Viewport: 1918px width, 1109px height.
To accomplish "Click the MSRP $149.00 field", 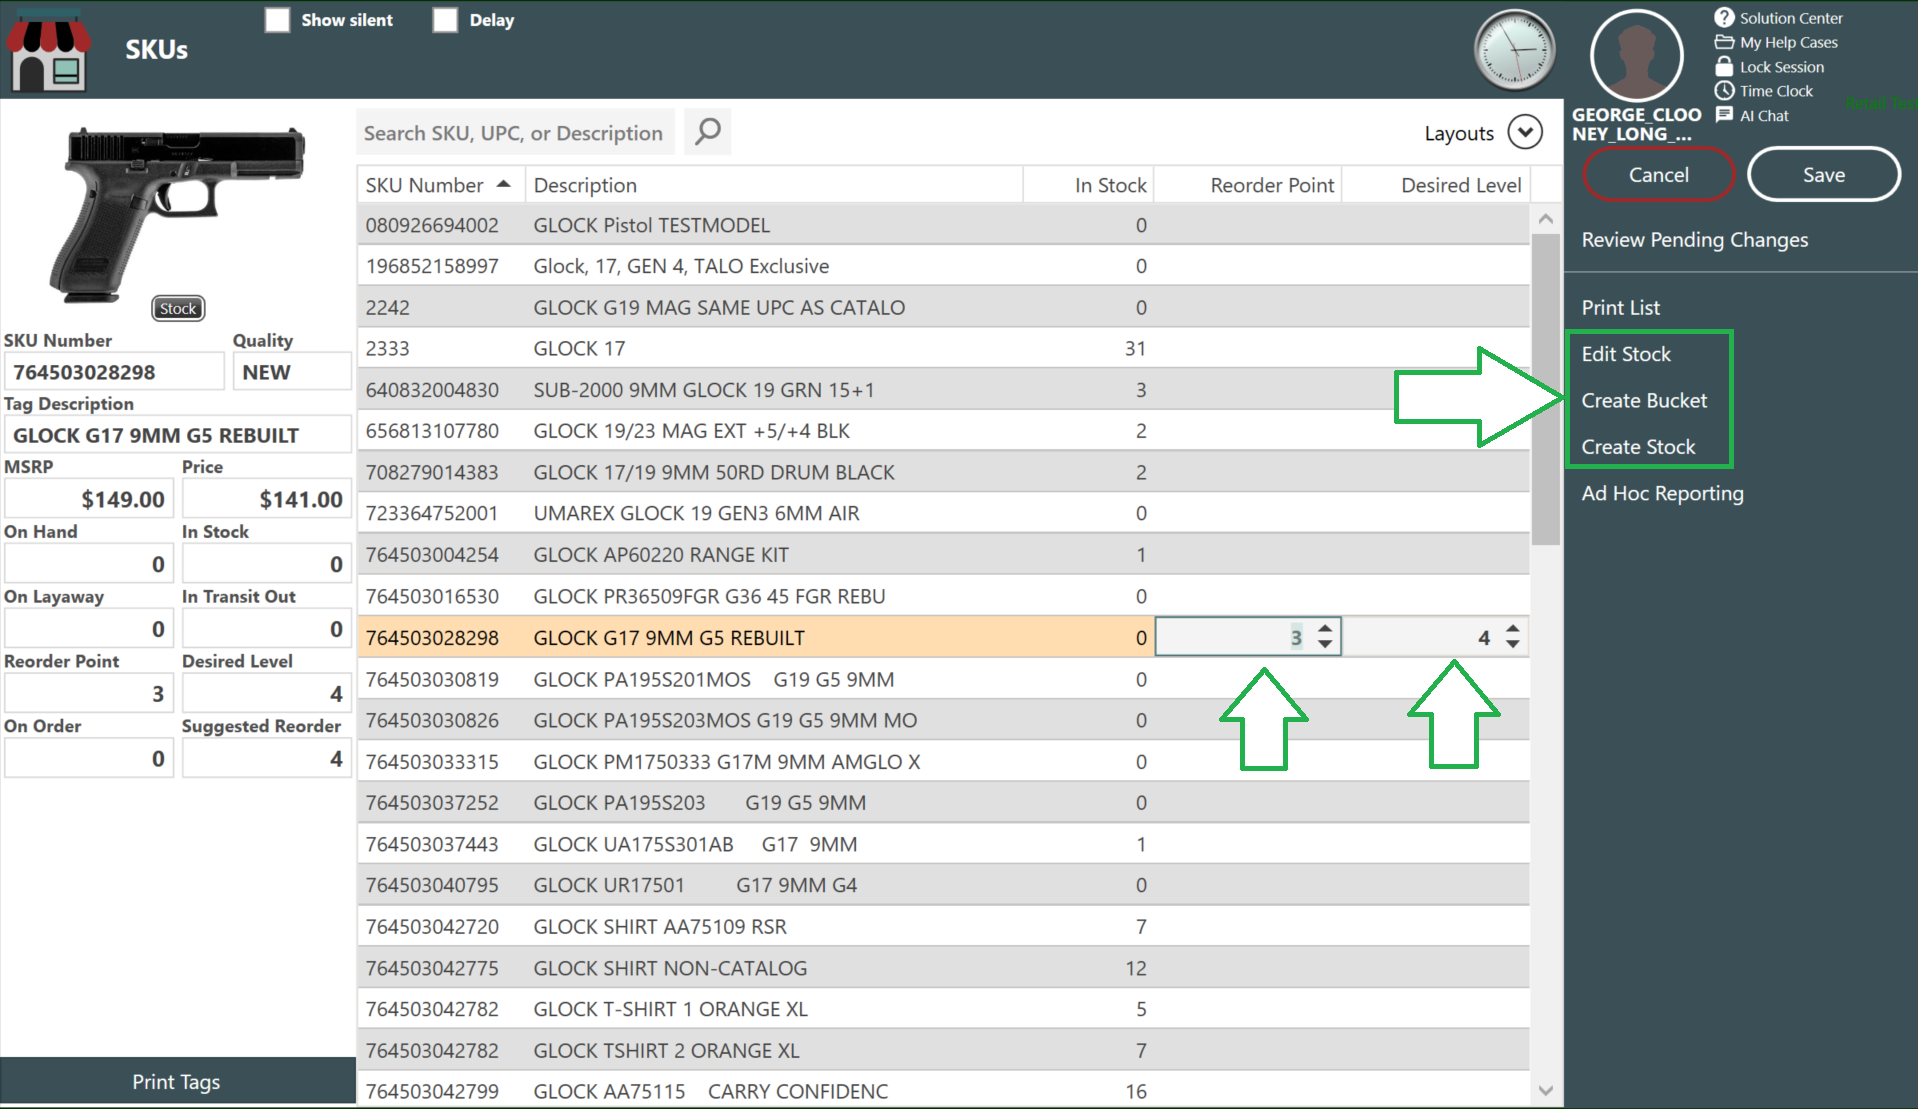I will (88, 499).
